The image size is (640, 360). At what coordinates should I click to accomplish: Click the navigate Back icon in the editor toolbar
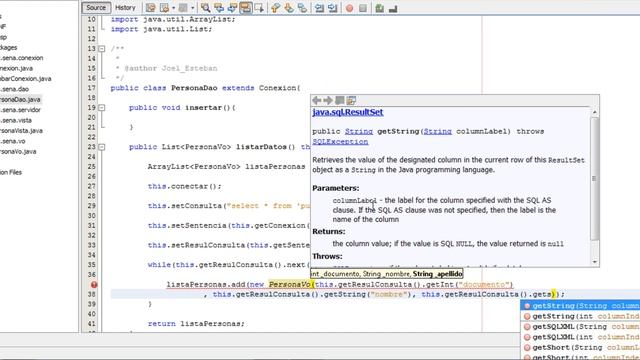pos(164,8)
